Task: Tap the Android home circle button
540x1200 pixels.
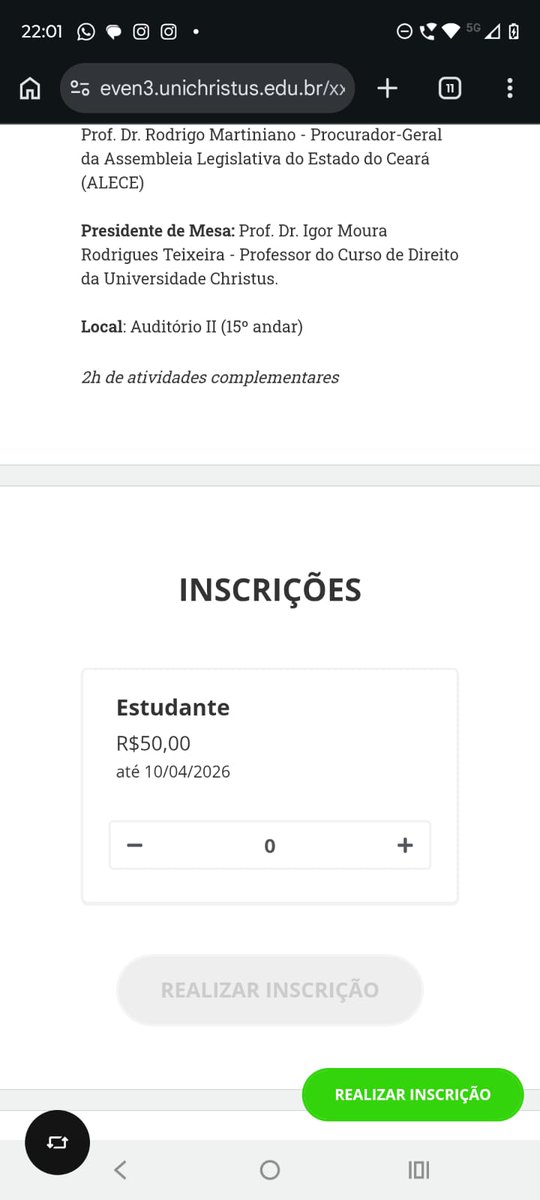Action: point(270,1170)
